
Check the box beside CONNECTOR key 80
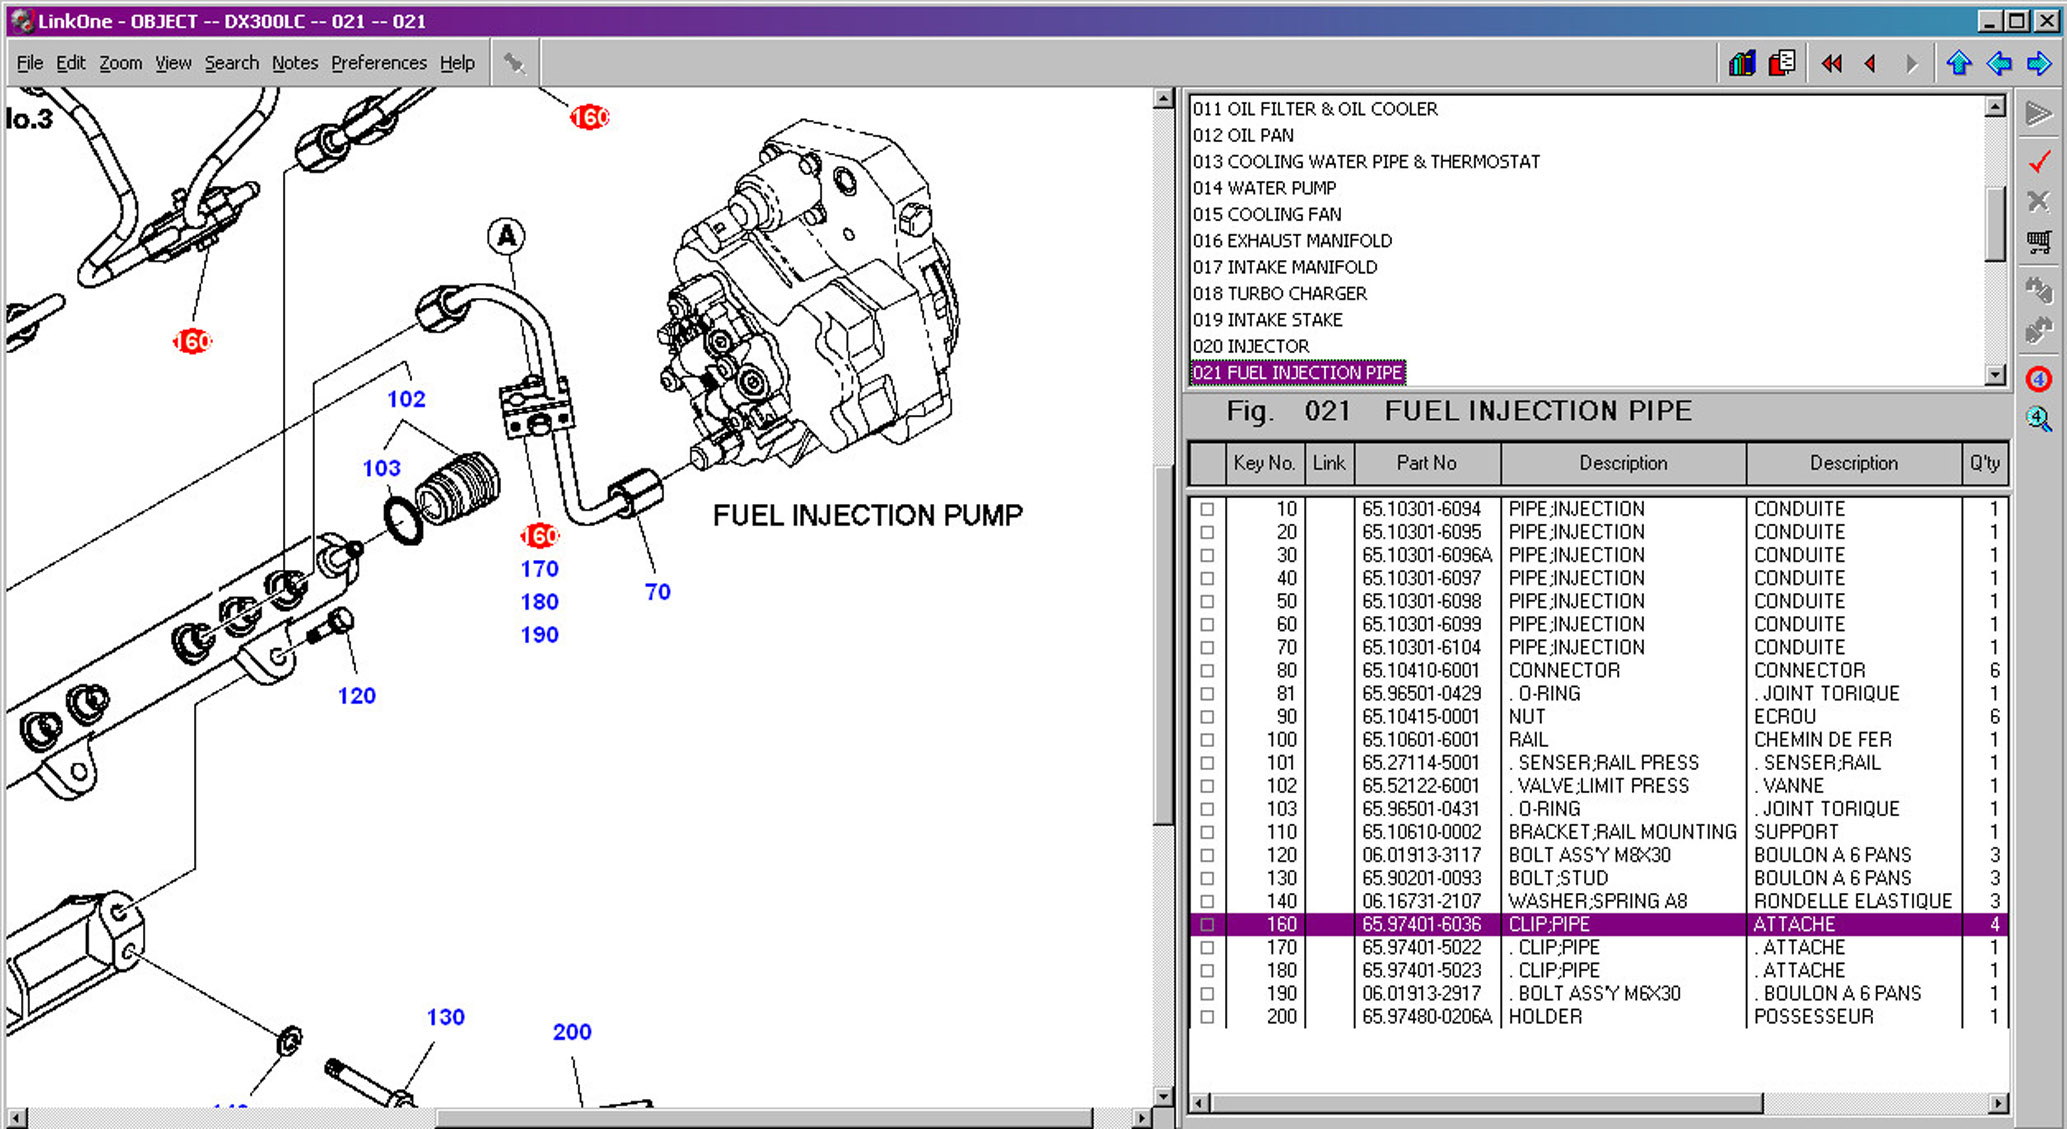tap(1207, 671)
